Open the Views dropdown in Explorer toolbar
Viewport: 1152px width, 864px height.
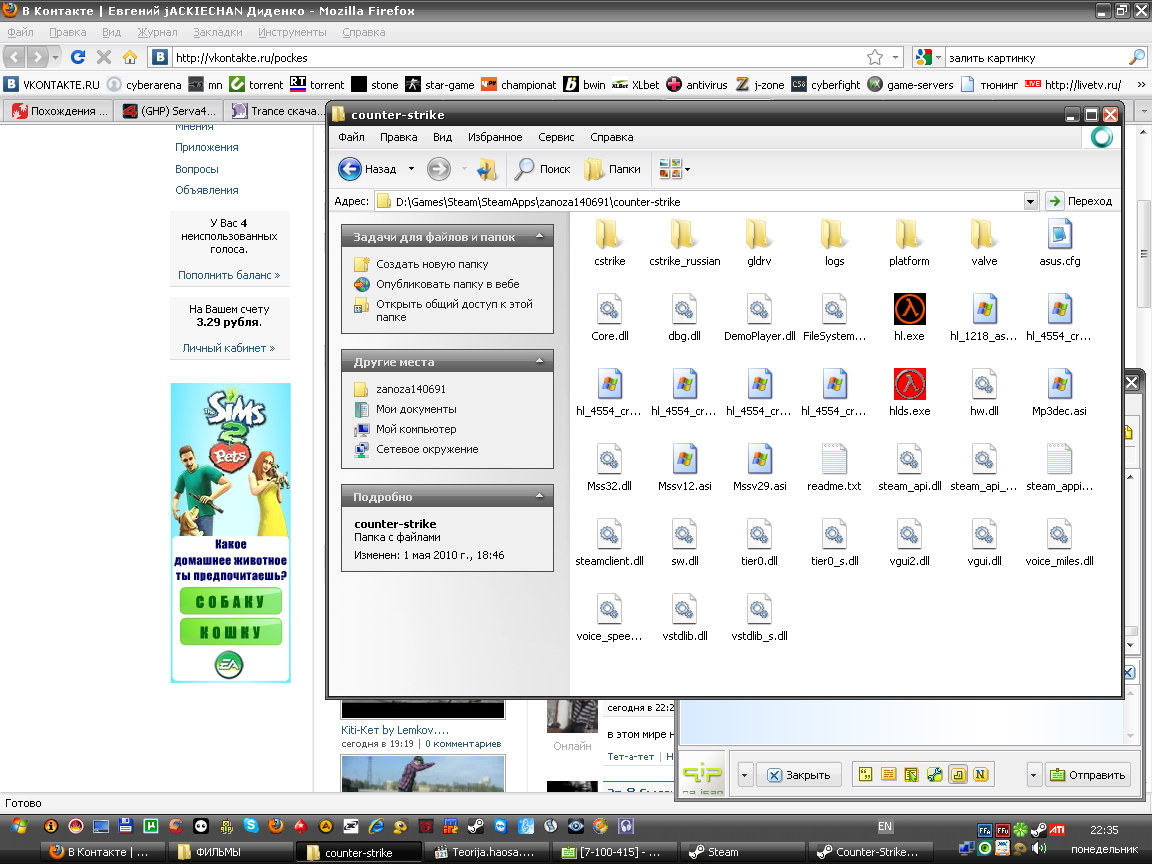click(674, 169)
